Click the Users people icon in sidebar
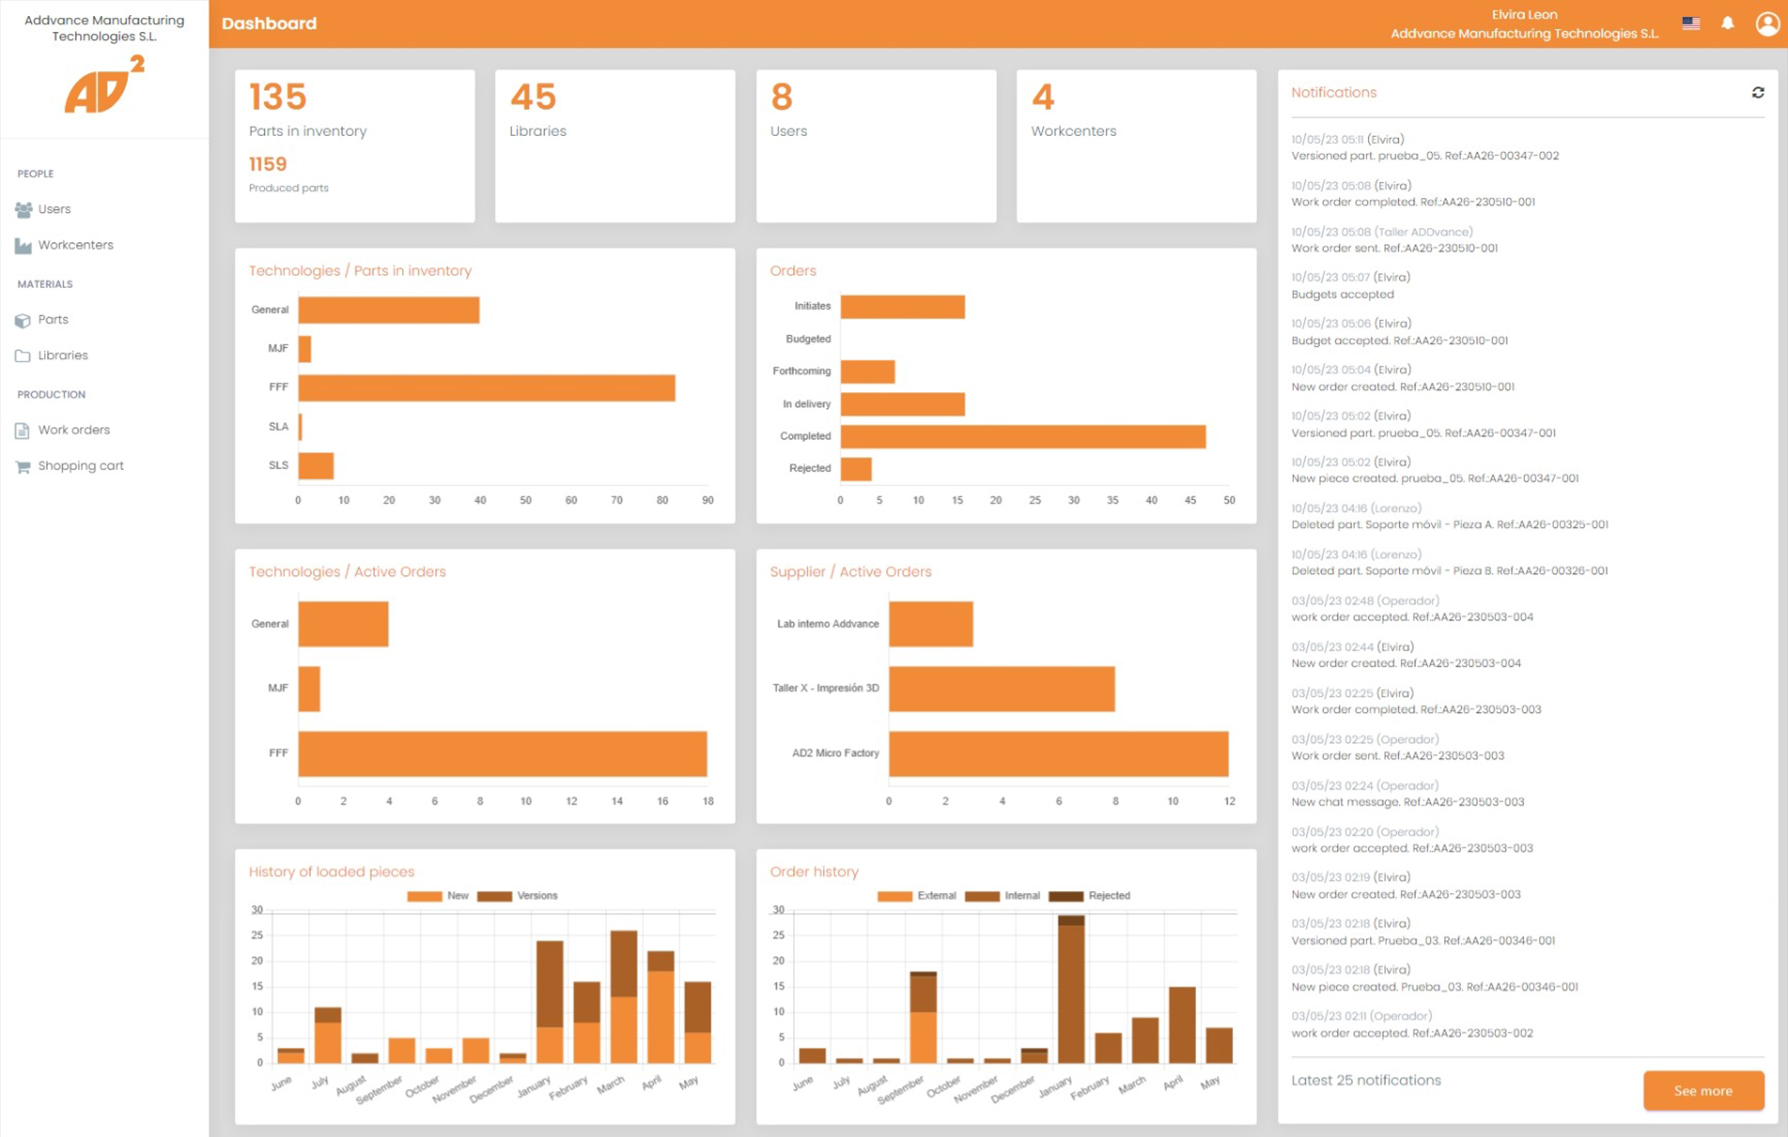This screenshot has width=1788, height=1137. pos(23,210)
